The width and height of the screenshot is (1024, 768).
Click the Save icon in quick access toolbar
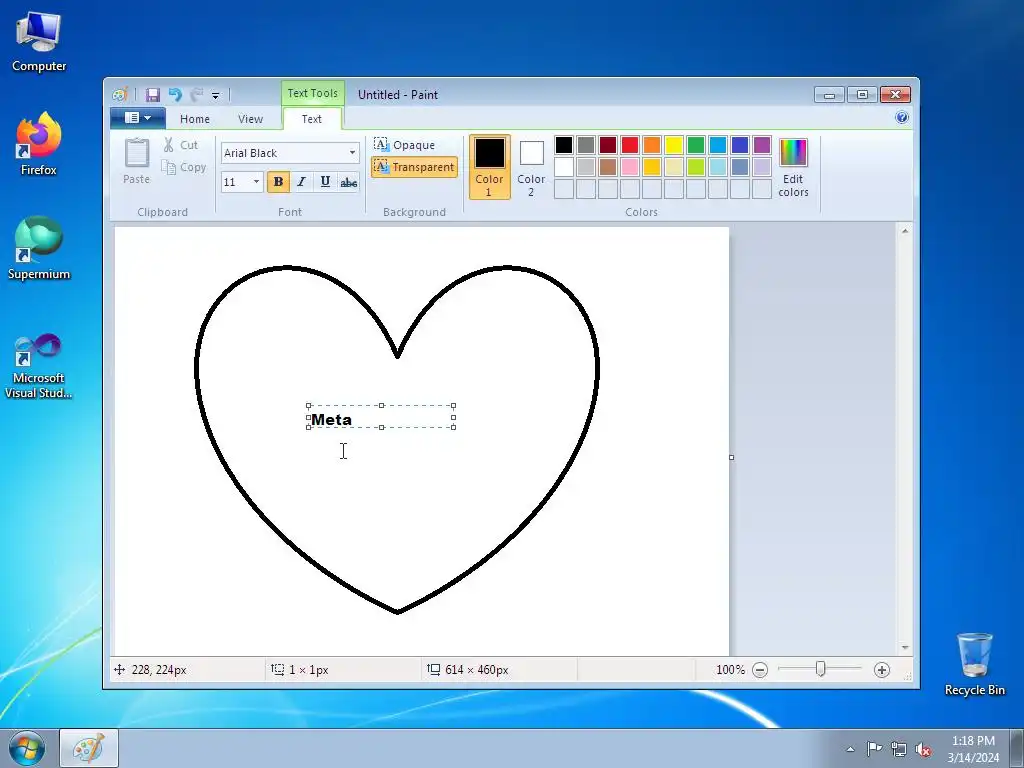pos(153,95)
